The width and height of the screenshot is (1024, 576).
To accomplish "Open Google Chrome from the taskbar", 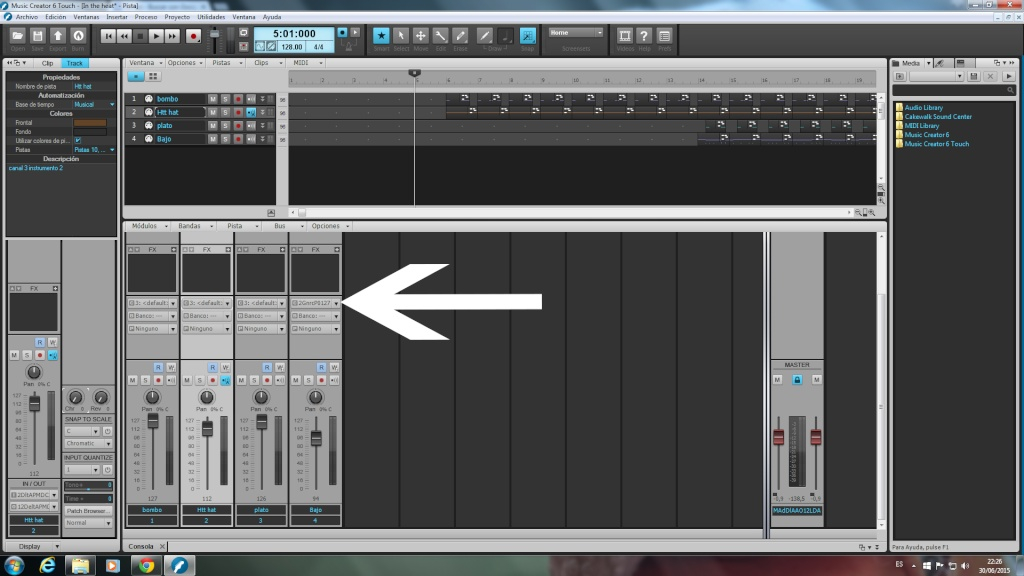I will click(x=146, y=566).
